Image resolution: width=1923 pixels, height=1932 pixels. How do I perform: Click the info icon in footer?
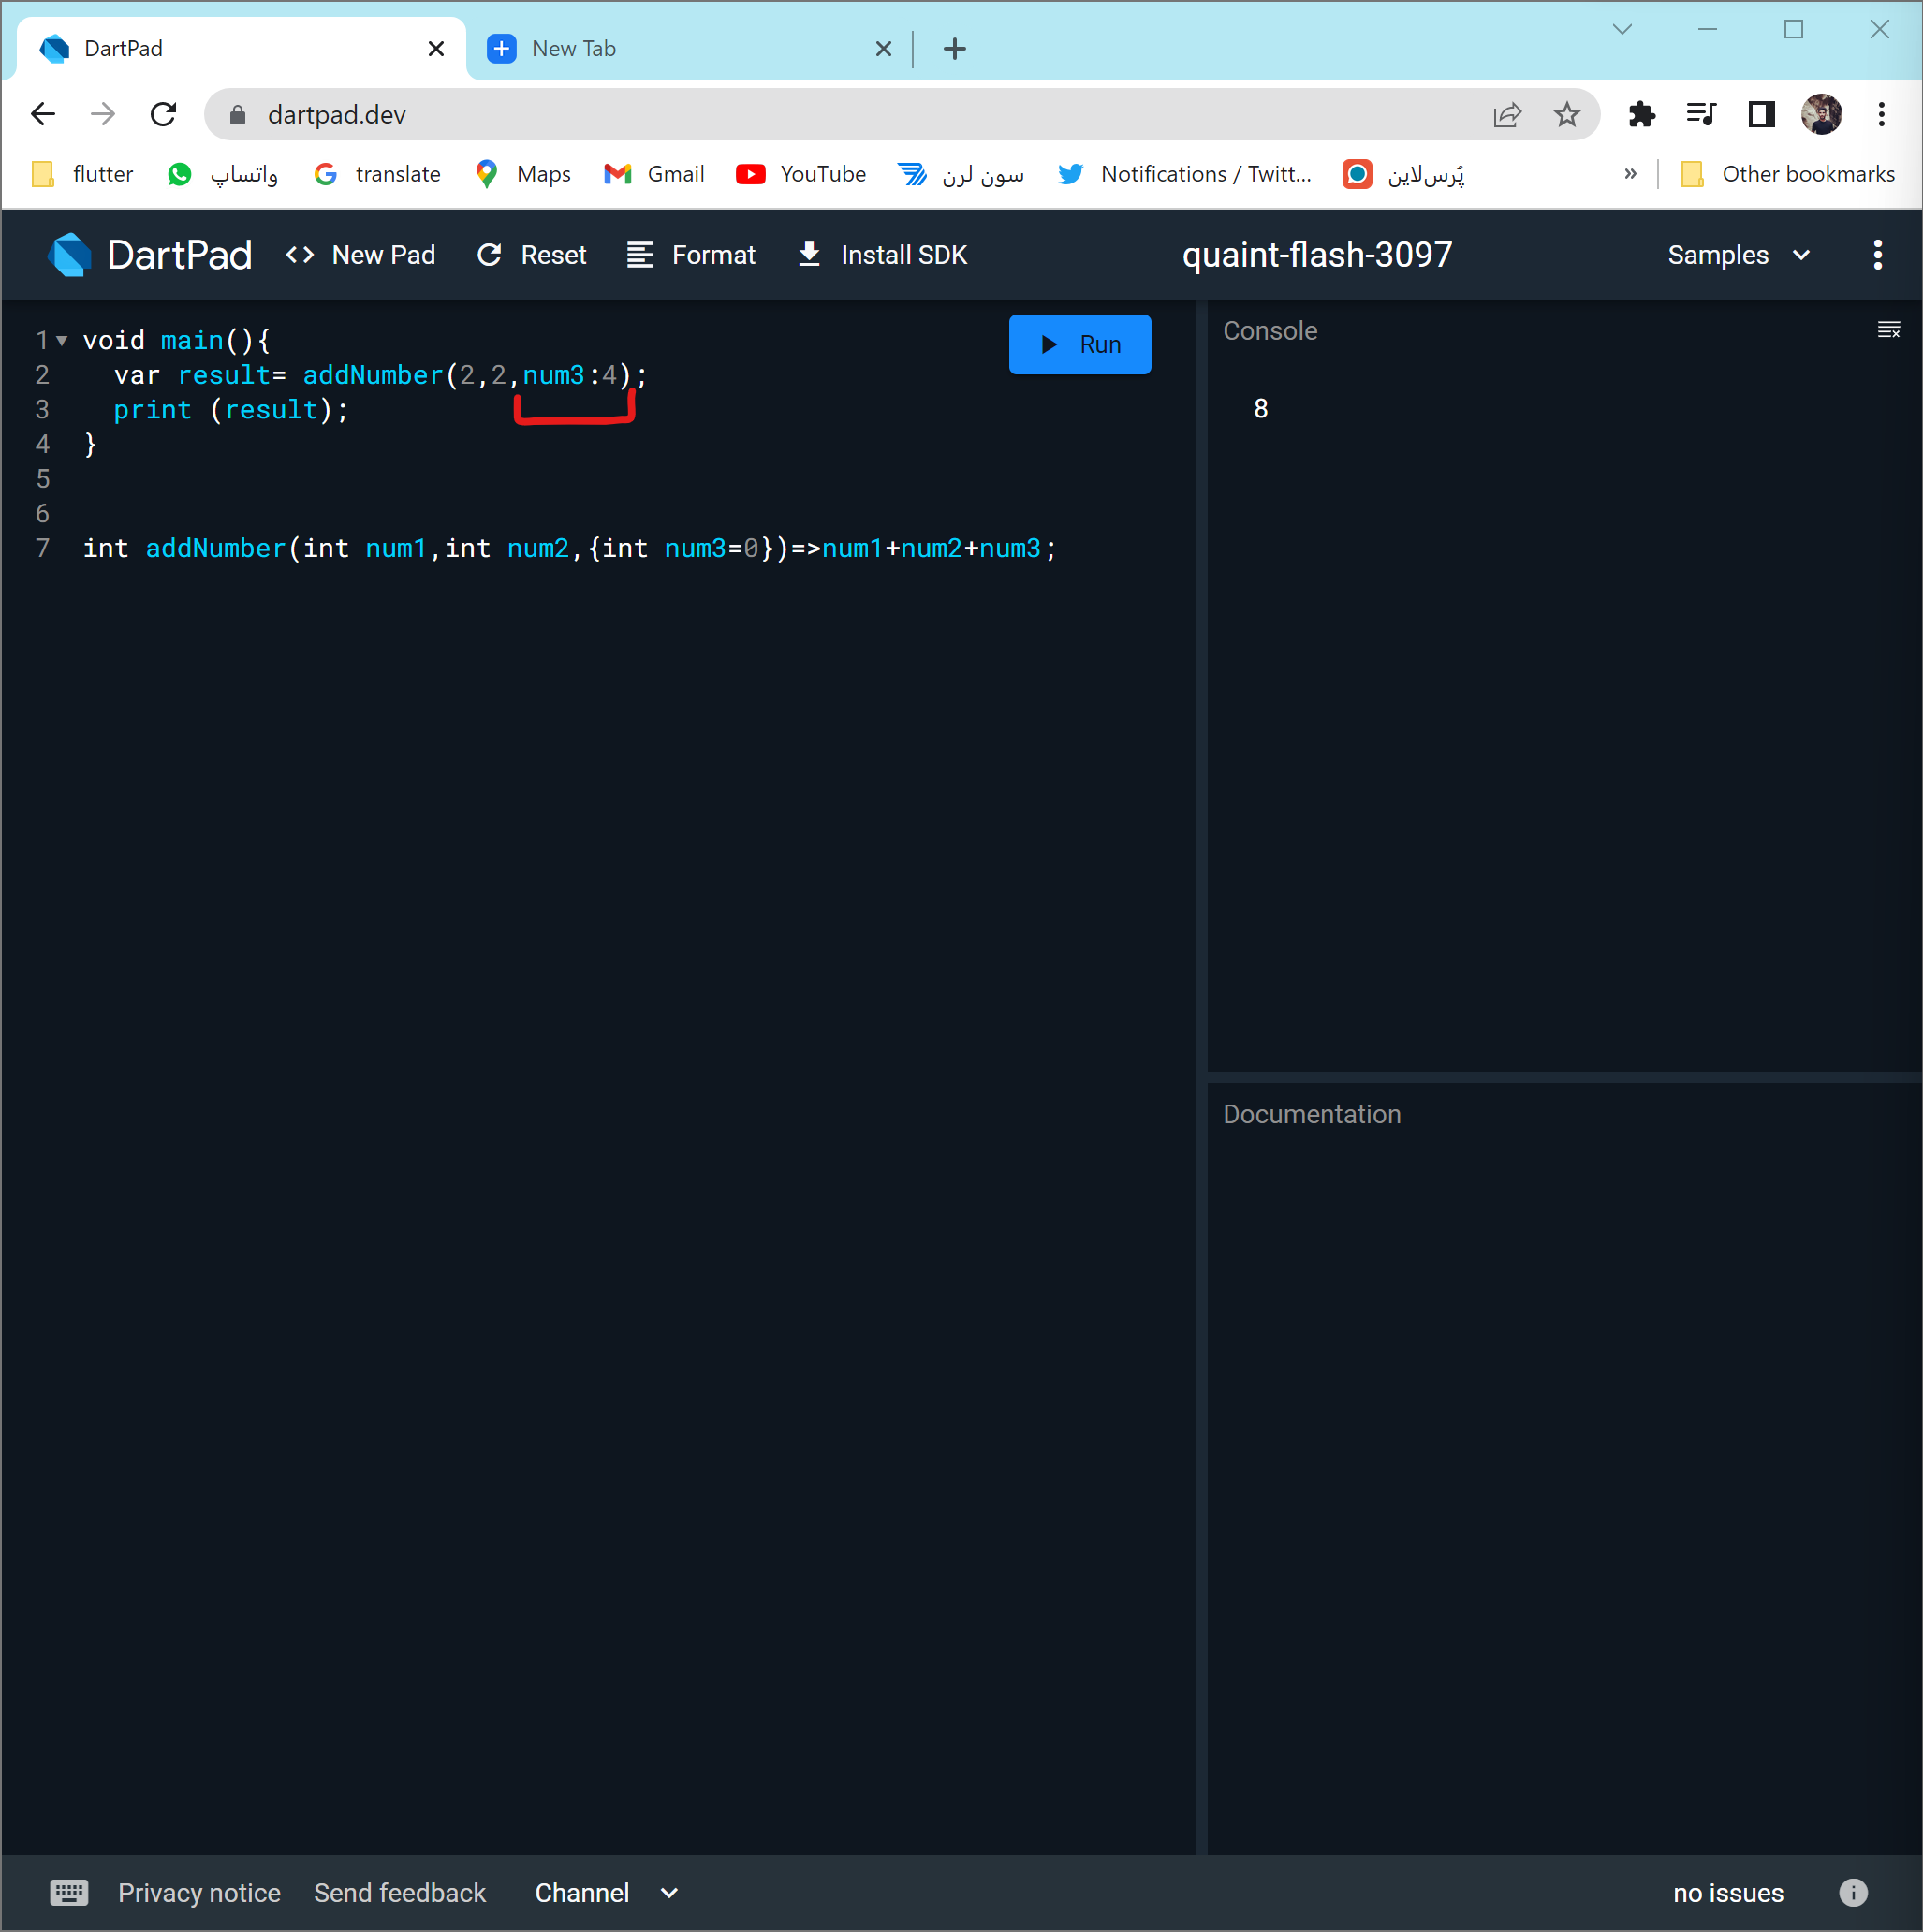pos(1852,1892)
